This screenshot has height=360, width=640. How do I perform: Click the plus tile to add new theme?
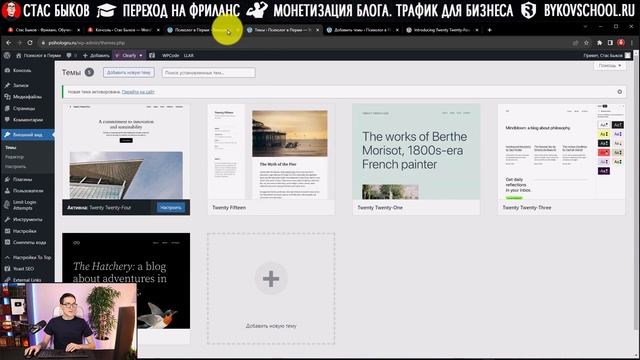pos(271,289)
